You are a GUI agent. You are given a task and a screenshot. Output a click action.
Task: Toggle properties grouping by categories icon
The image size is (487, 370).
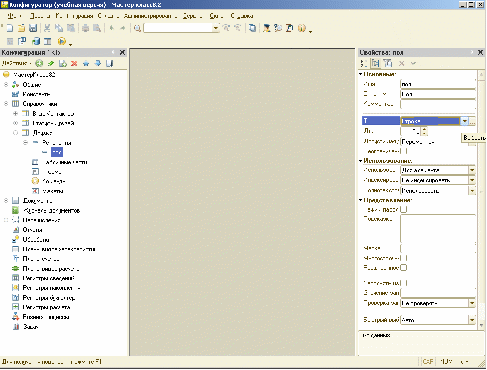click(376, 63)
